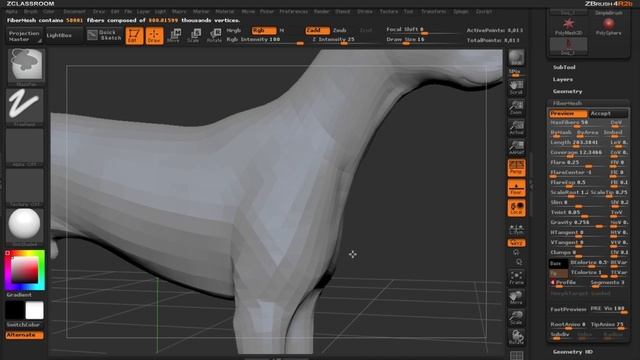Activate the orange Edit mode button
Screen dimensions: 640x360
tap(134, 36)
